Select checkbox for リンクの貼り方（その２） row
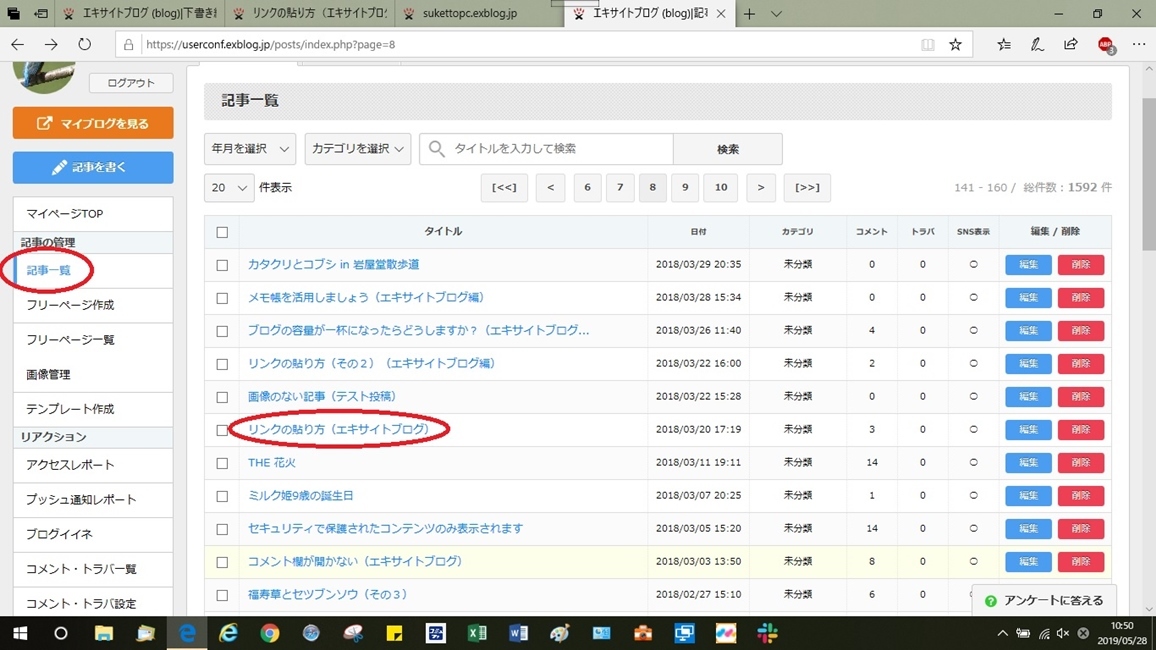 click(x=222, y=364)
